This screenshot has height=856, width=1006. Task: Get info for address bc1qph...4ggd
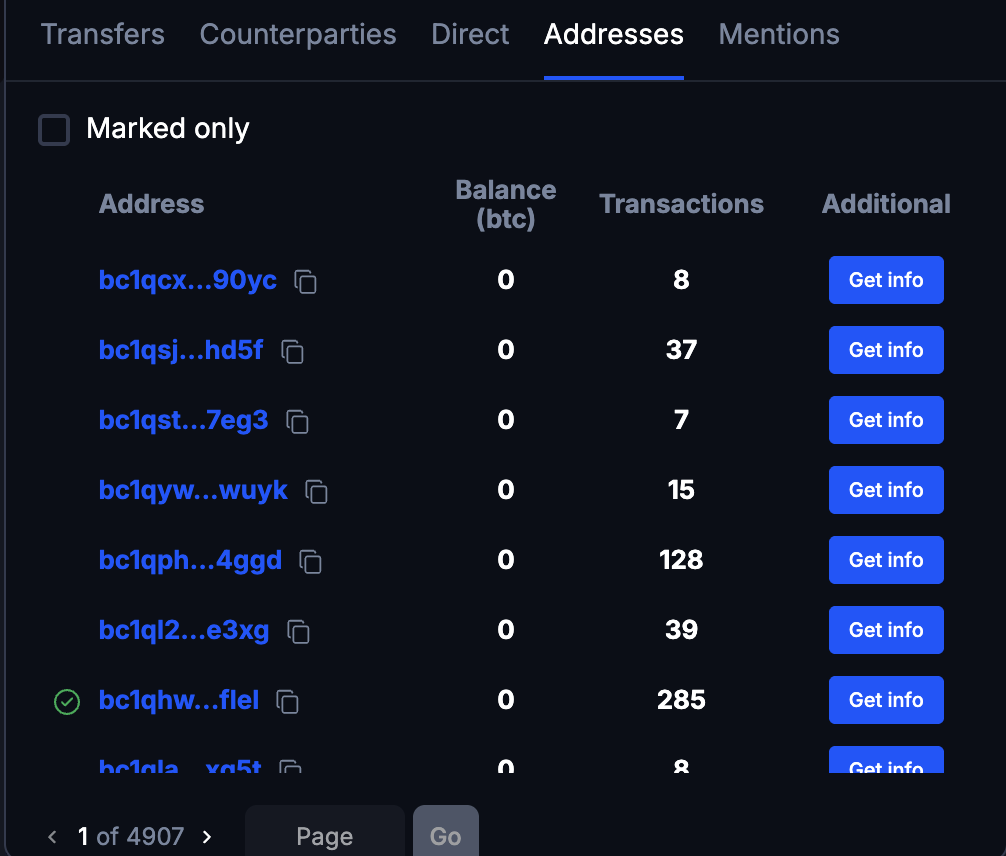tap(886, 560)
